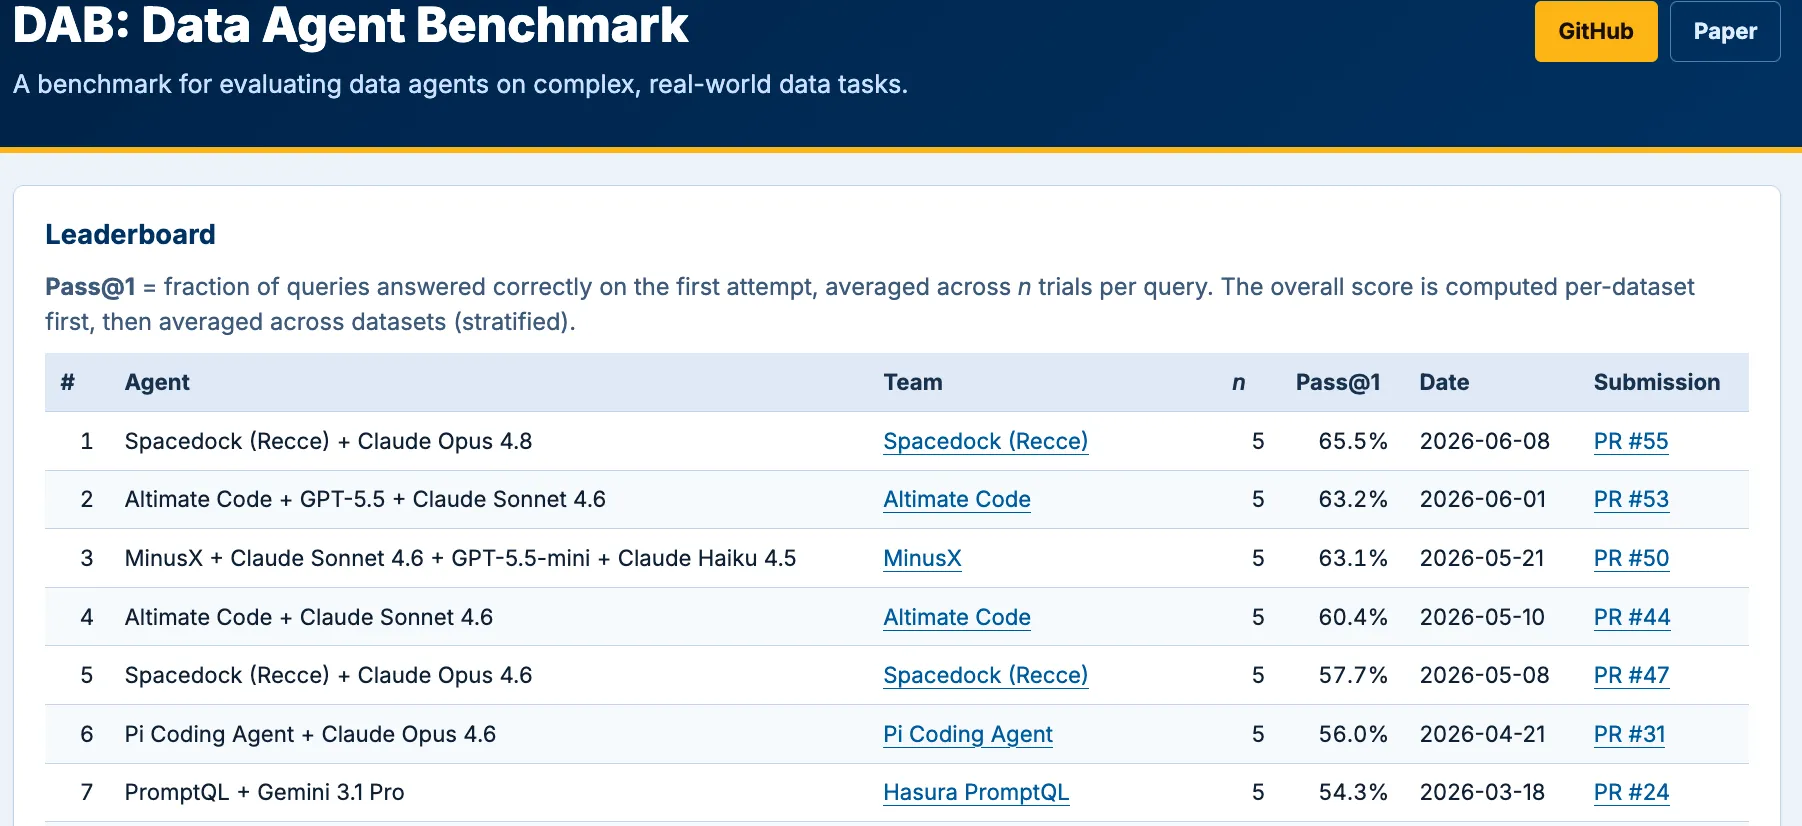
Task: Click the date 2026-04-21
Action: click(x=1483, y=734)
